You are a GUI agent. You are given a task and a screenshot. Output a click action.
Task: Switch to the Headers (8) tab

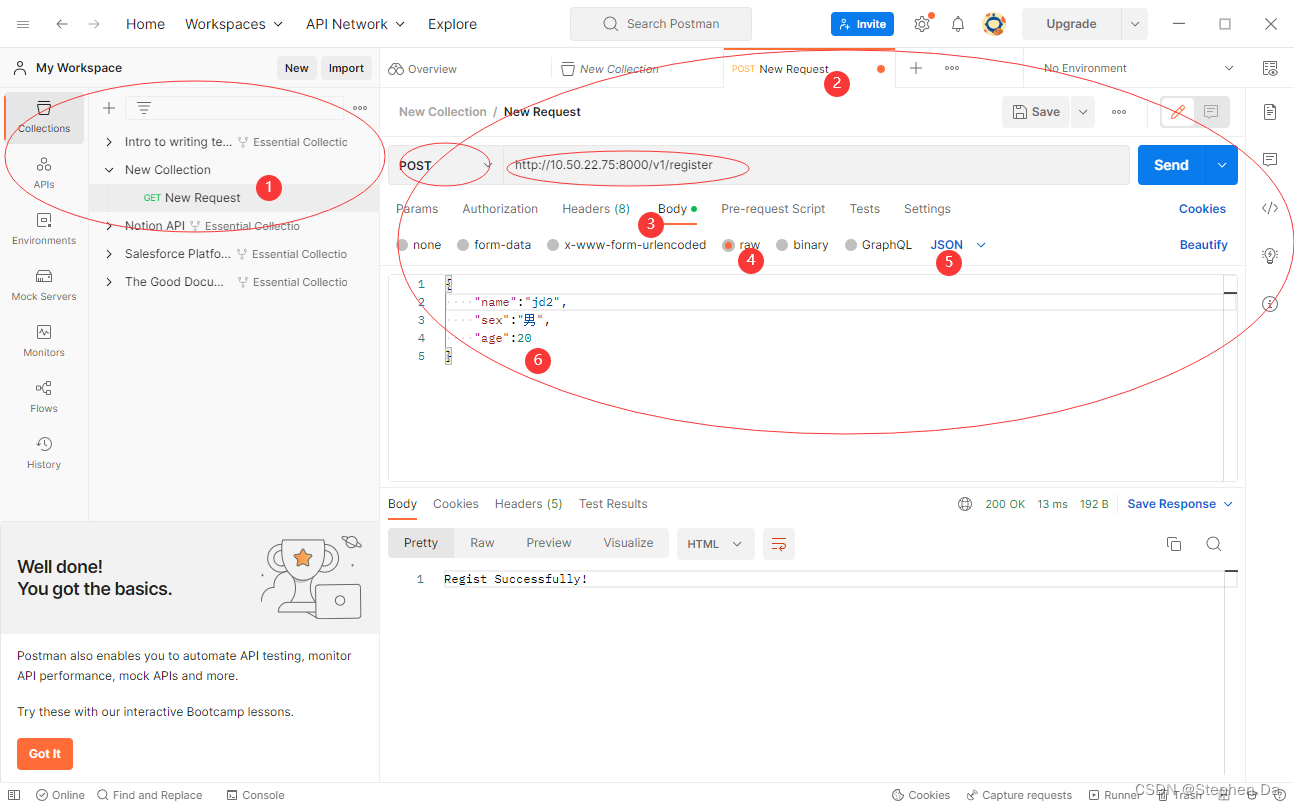[596, 209]
